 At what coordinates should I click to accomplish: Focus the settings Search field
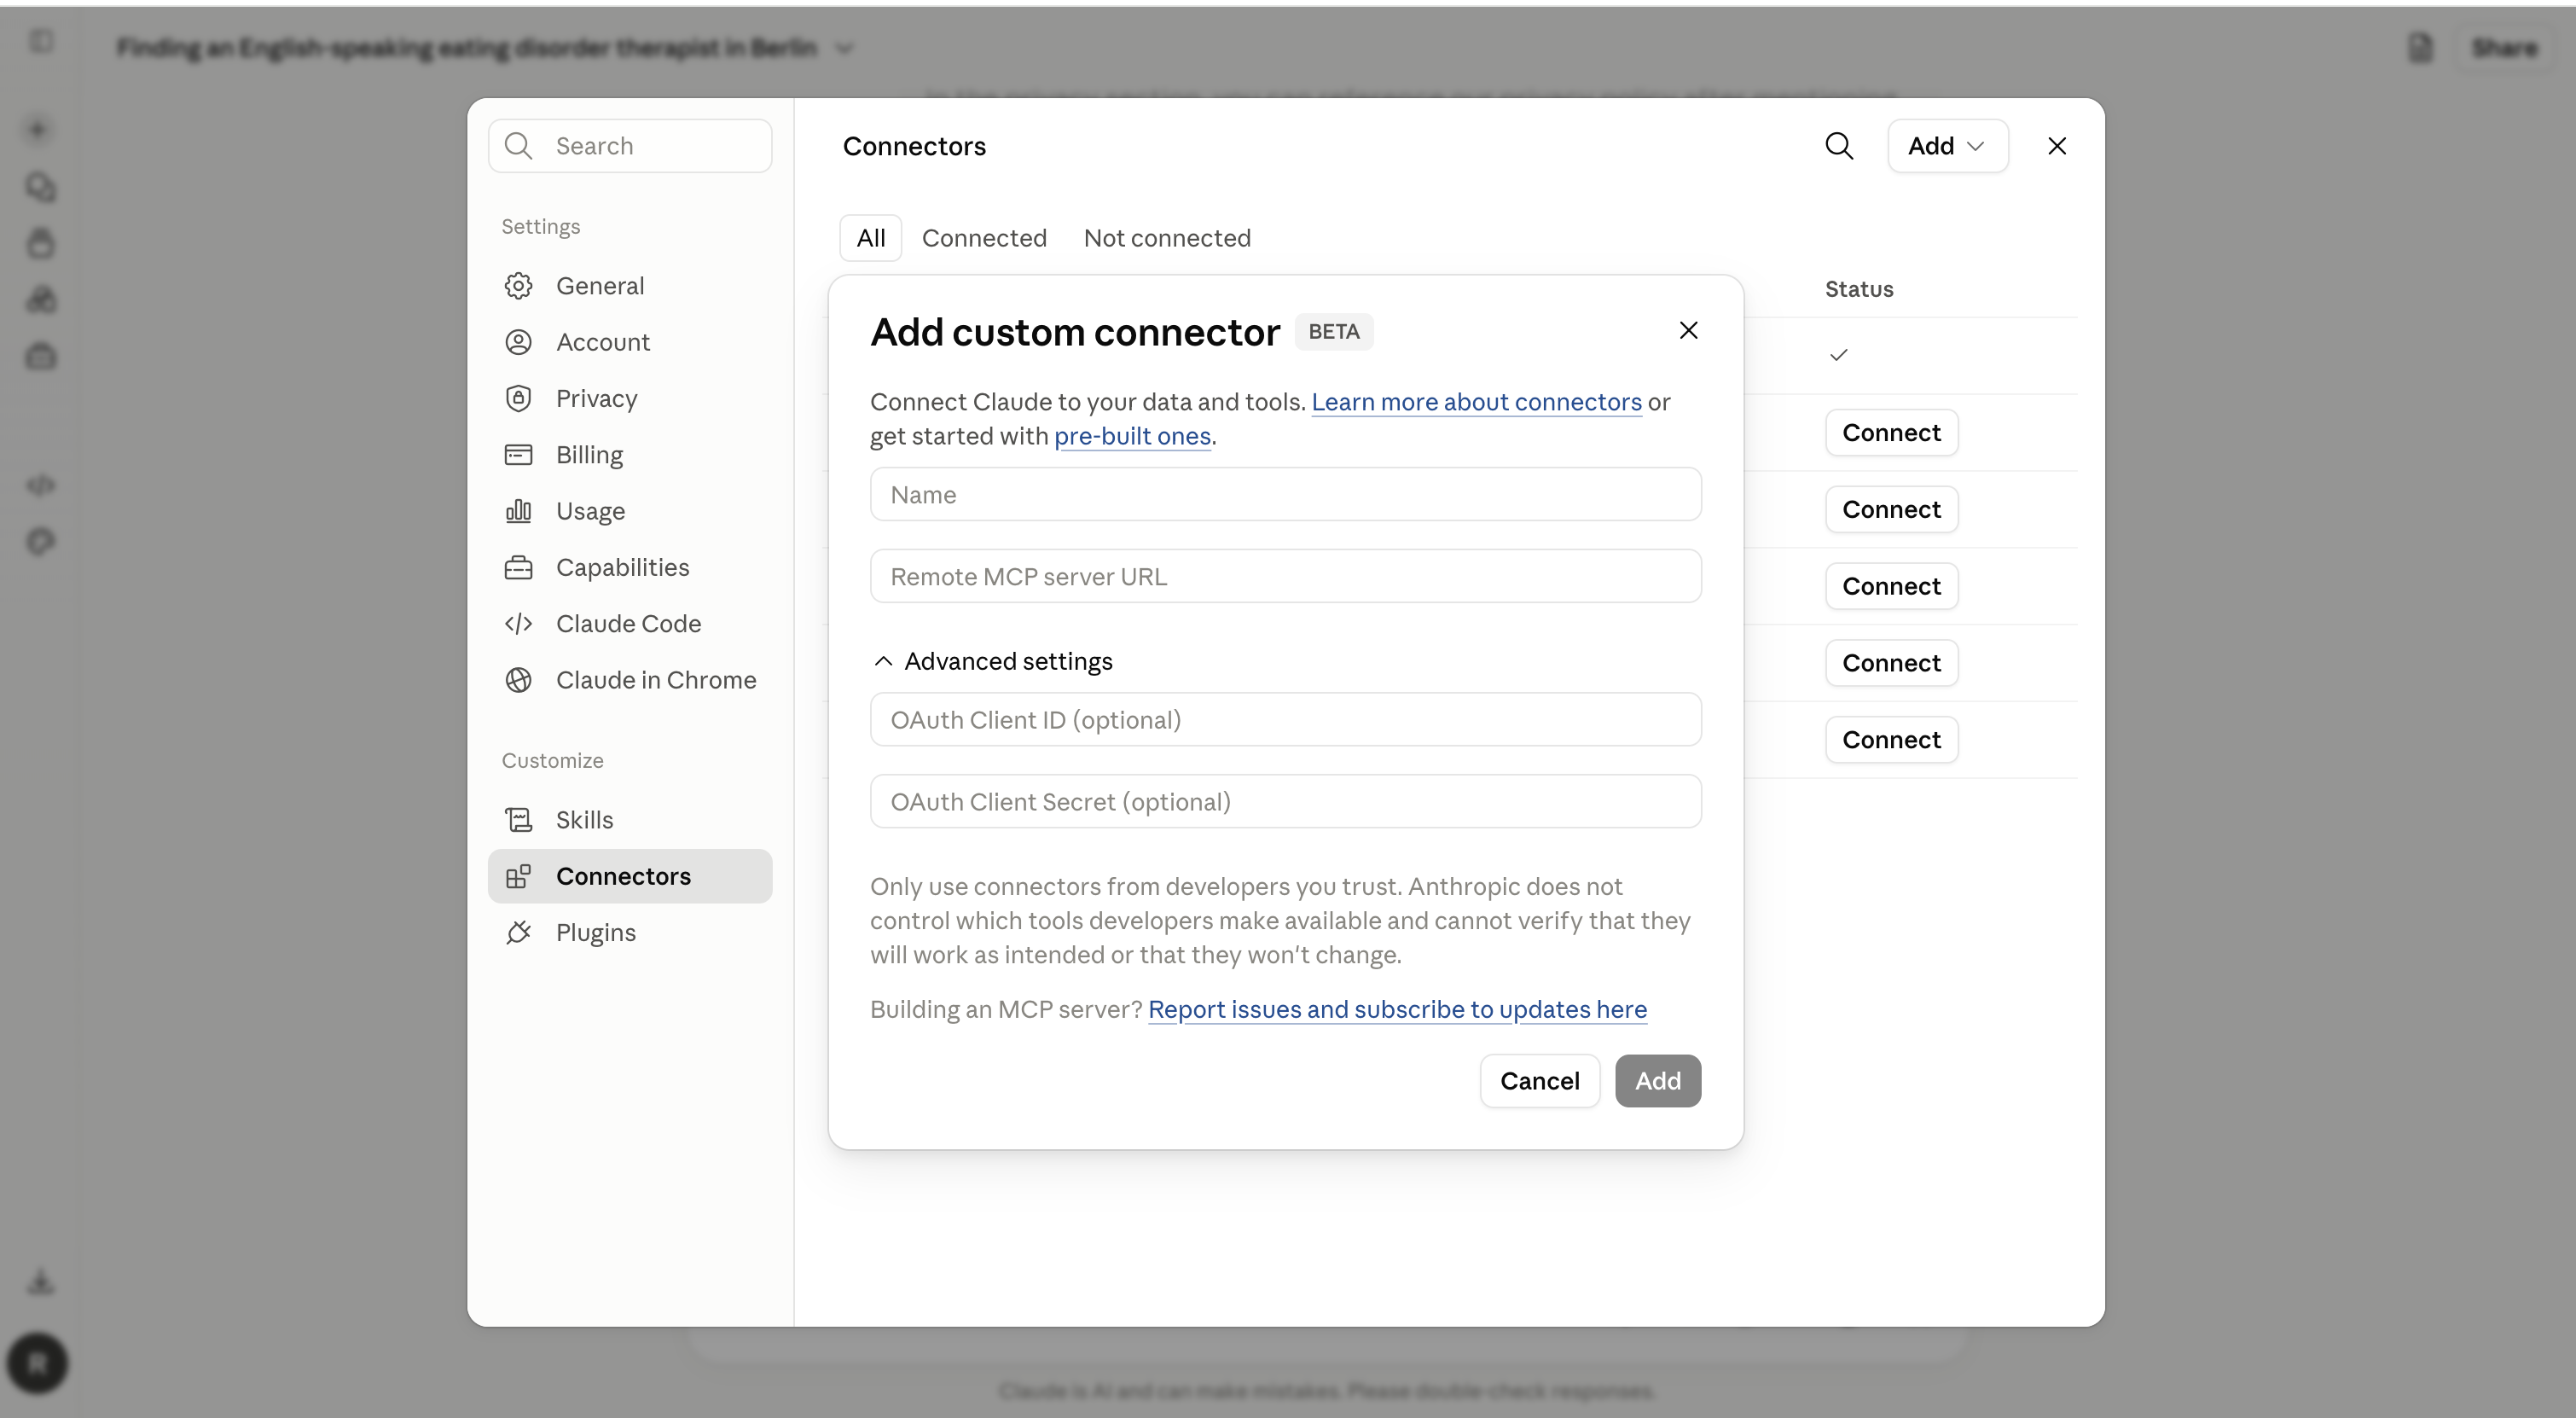(630, 146)
